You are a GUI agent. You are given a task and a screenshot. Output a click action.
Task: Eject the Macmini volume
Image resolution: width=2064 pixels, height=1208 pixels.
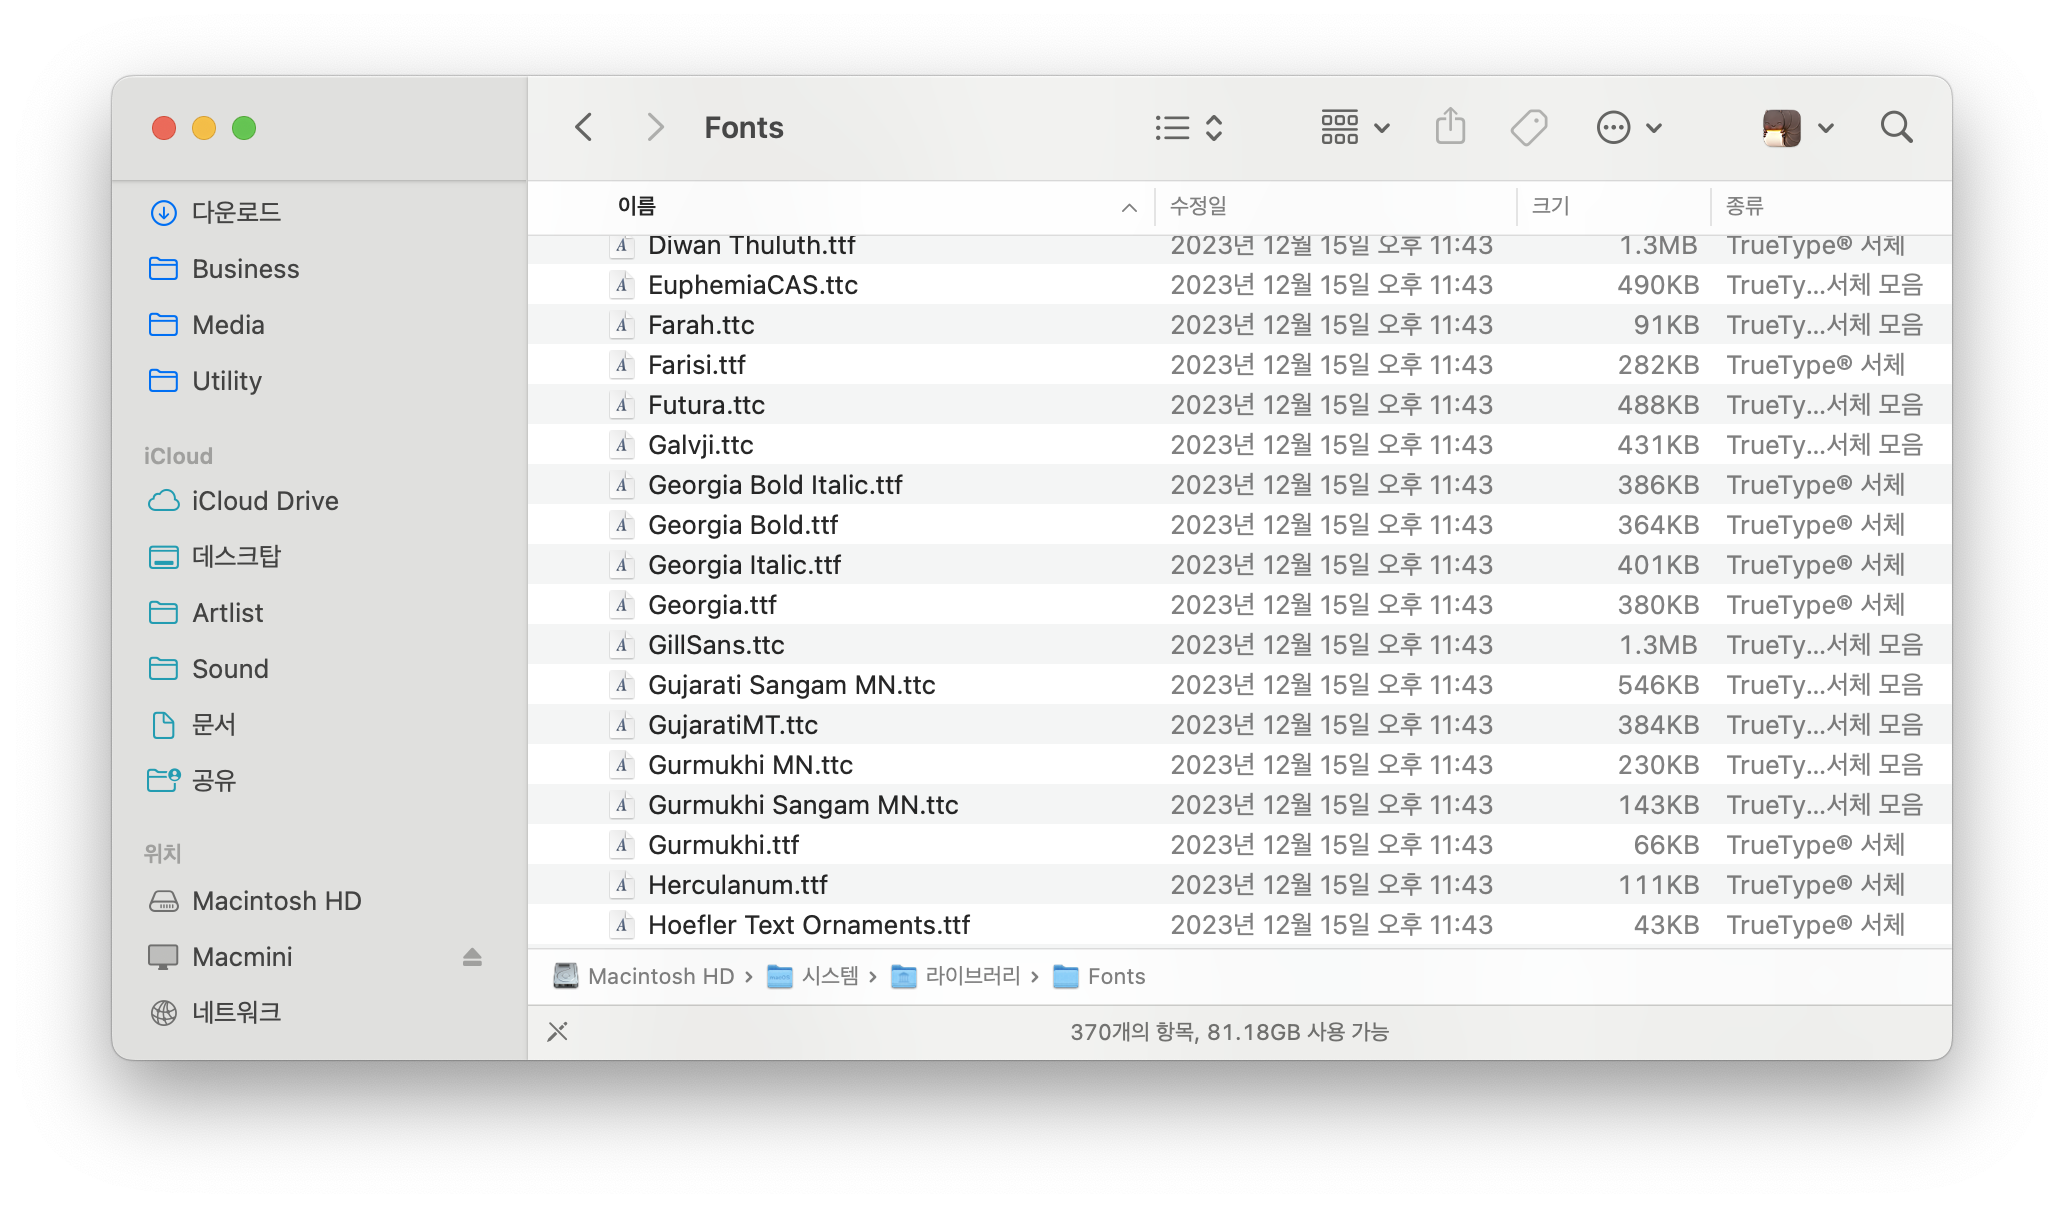pos(472,957)
